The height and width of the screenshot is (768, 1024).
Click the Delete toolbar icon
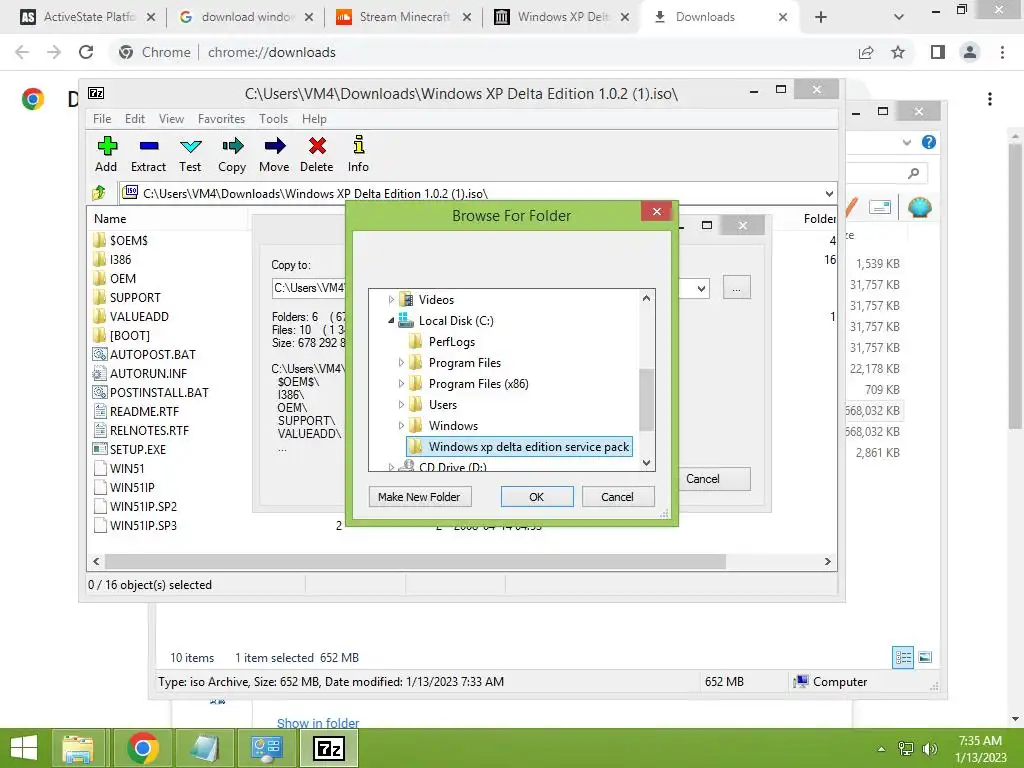pos(317,154)
